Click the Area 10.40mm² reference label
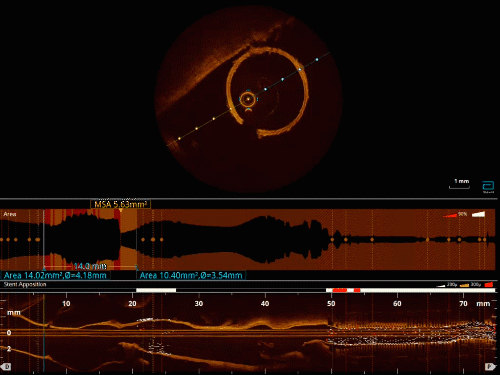 point(191,275)
